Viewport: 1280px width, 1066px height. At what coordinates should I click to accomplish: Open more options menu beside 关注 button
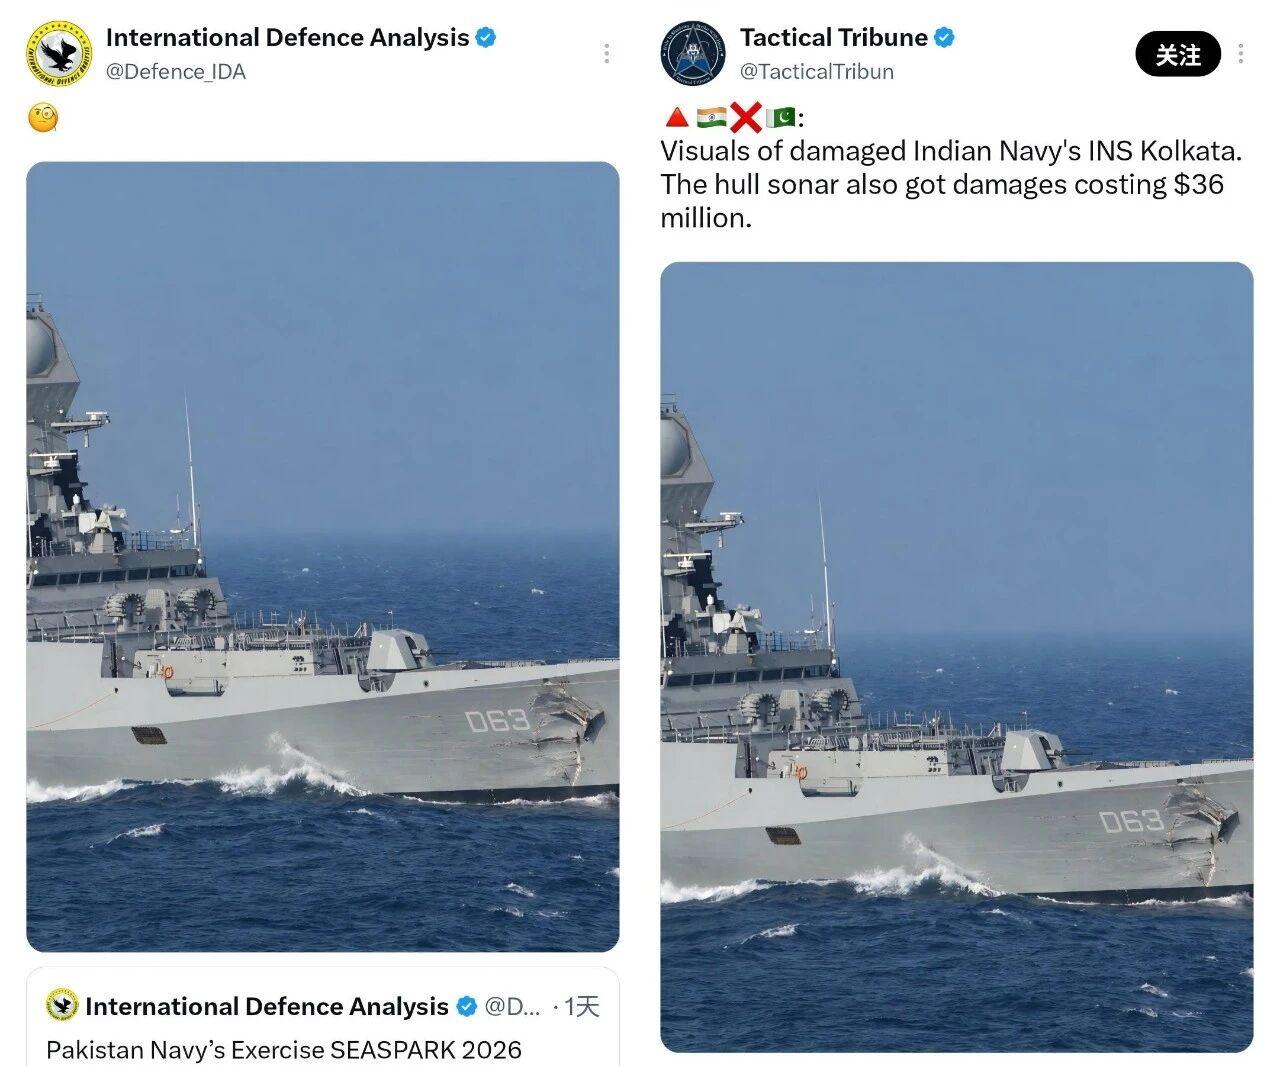click(1242, 53)
